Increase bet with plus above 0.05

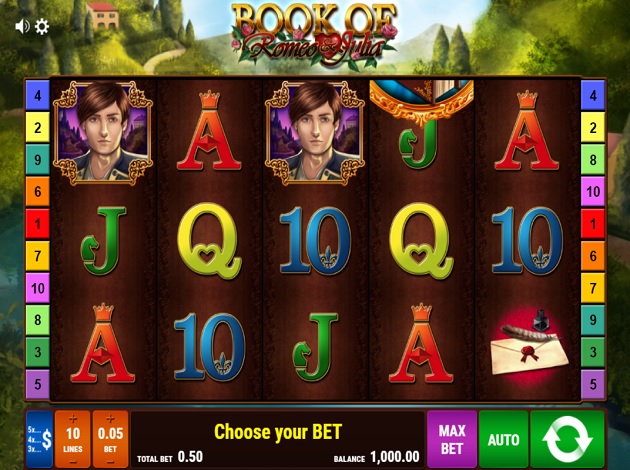110,419
